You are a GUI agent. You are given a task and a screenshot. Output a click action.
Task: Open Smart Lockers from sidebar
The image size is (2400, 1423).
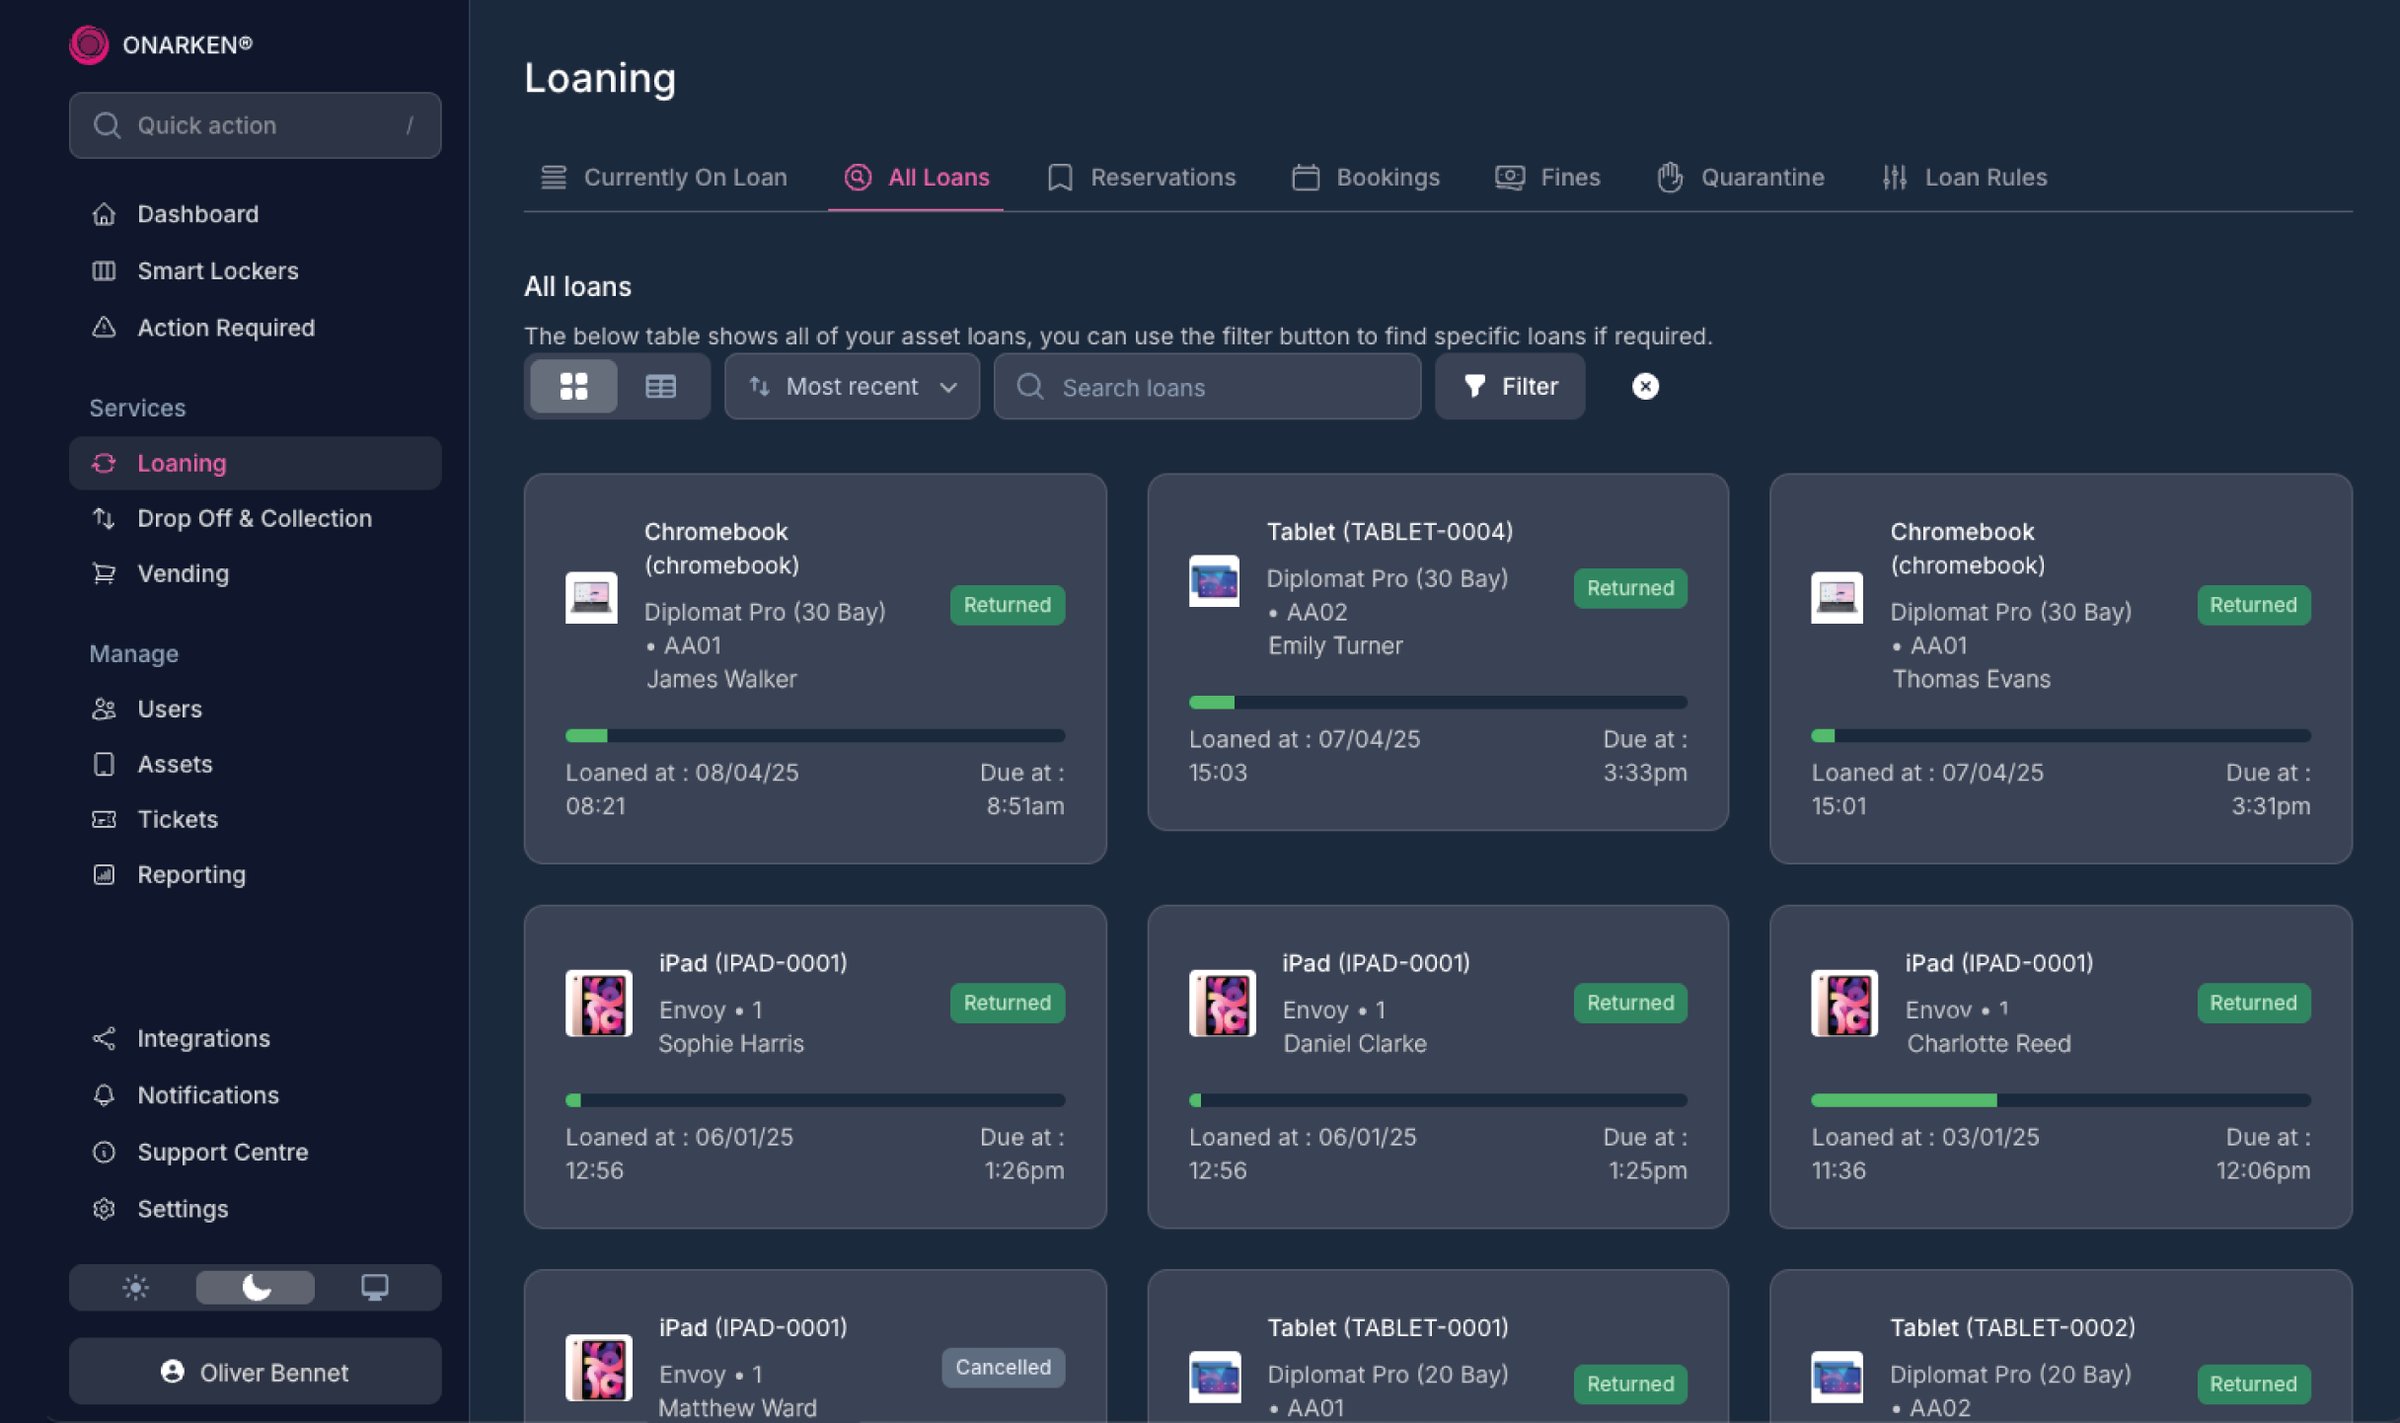[217, 271]
